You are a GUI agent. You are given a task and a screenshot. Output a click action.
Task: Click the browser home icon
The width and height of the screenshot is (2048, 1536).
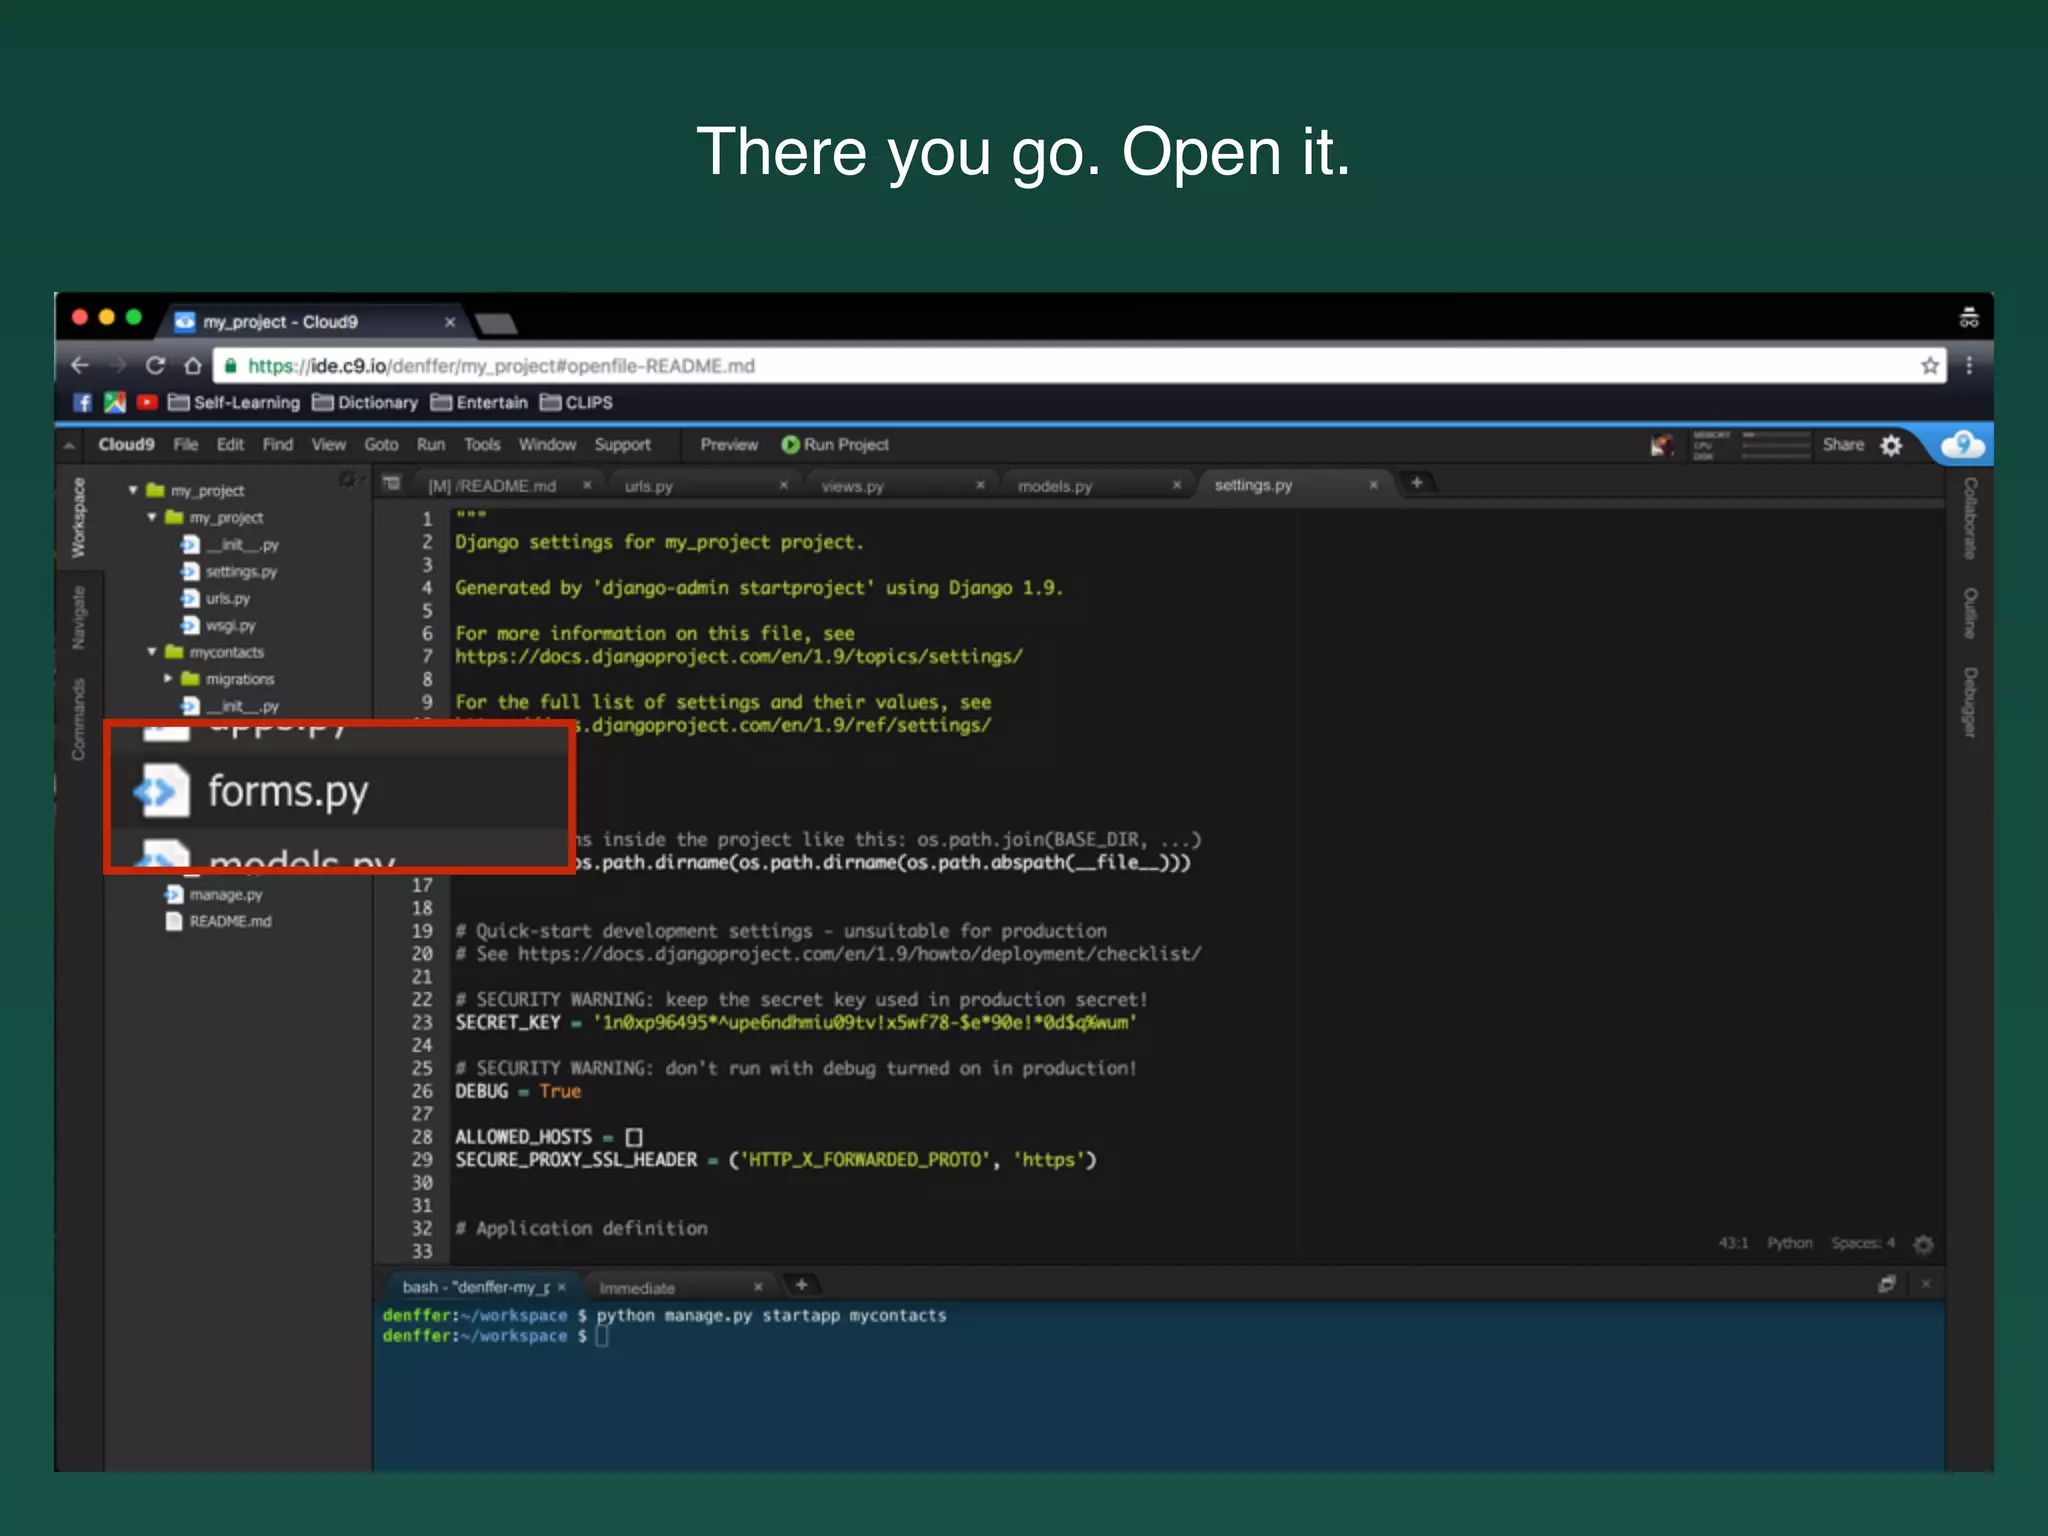(193, 366)
